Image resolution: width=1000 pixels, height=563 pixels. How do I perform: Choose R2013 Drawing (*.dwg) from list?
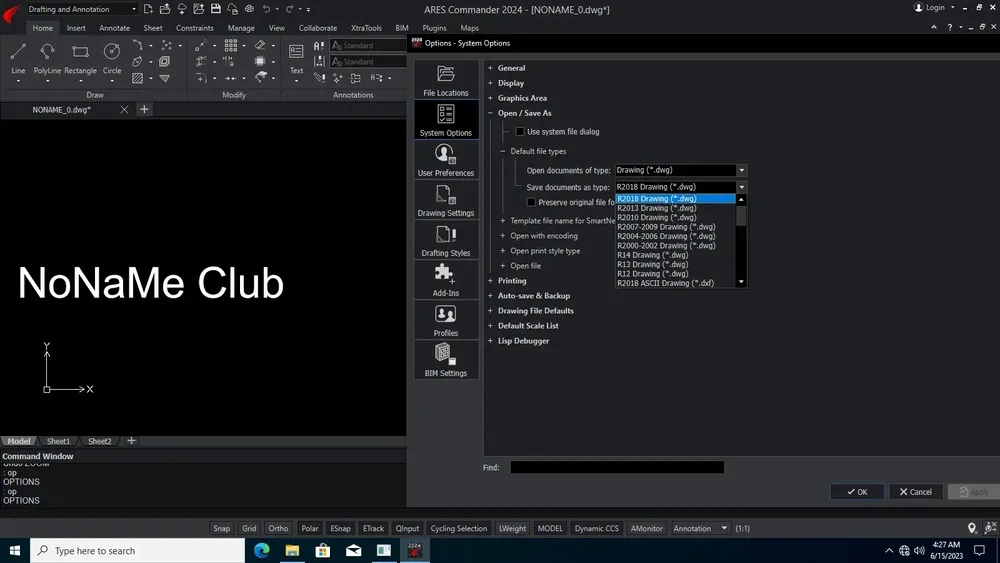click(x=657, y=208)
